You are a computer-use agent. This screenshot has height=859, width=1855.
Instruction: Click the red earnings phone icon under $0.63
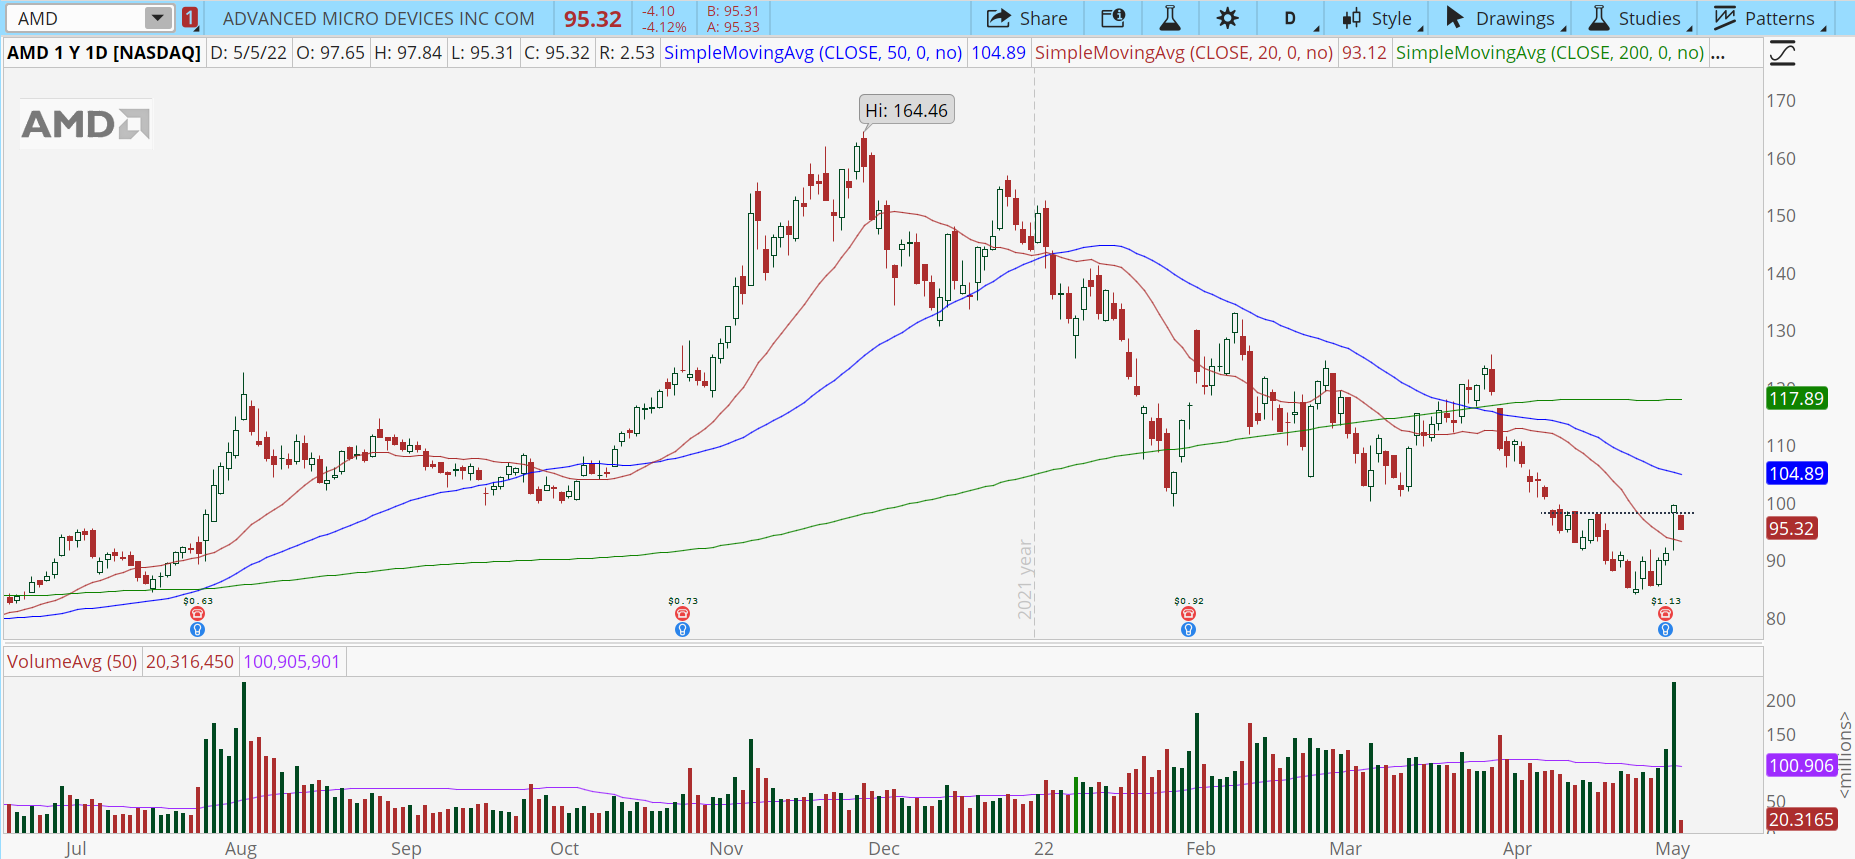click(x=197, y=614)
